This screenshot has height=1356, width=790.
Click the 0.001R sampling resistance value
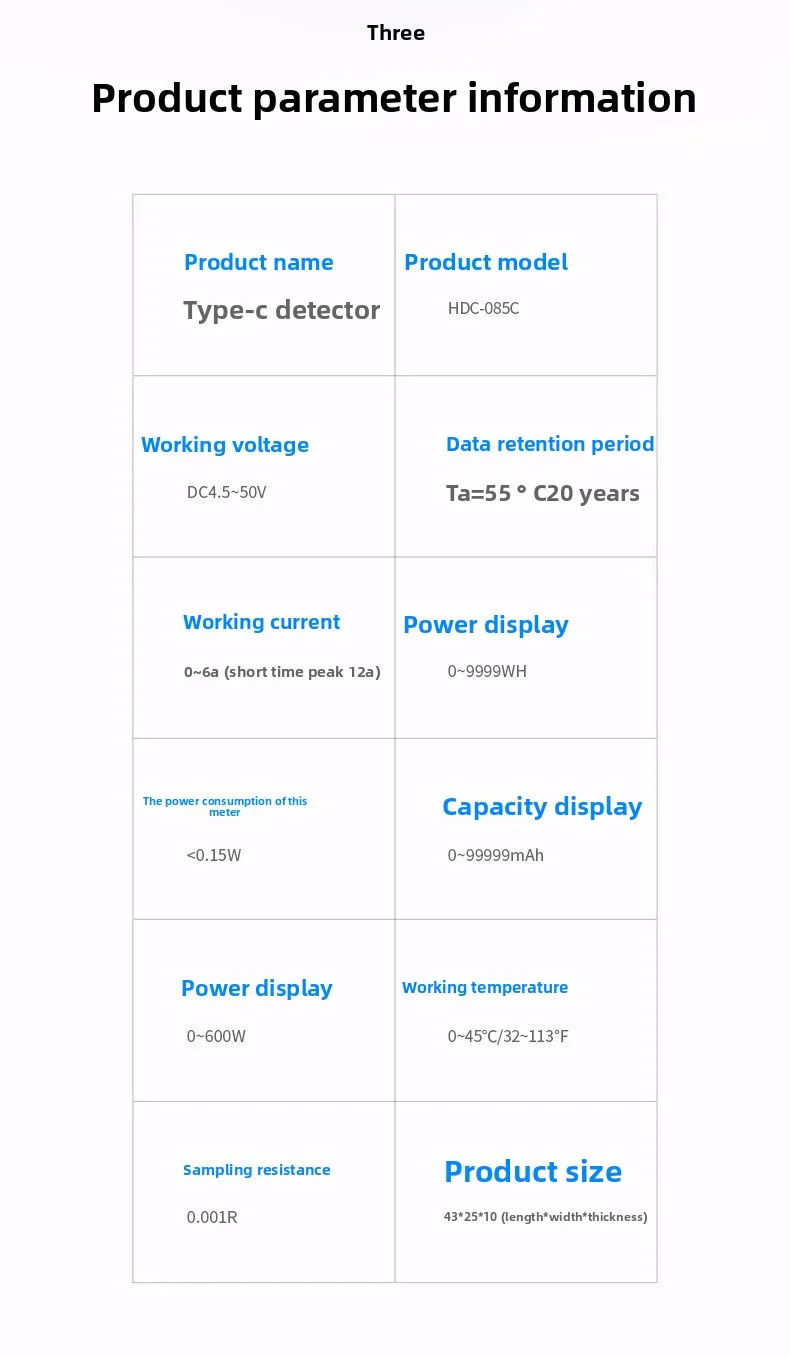click(x=212, y=1217)
